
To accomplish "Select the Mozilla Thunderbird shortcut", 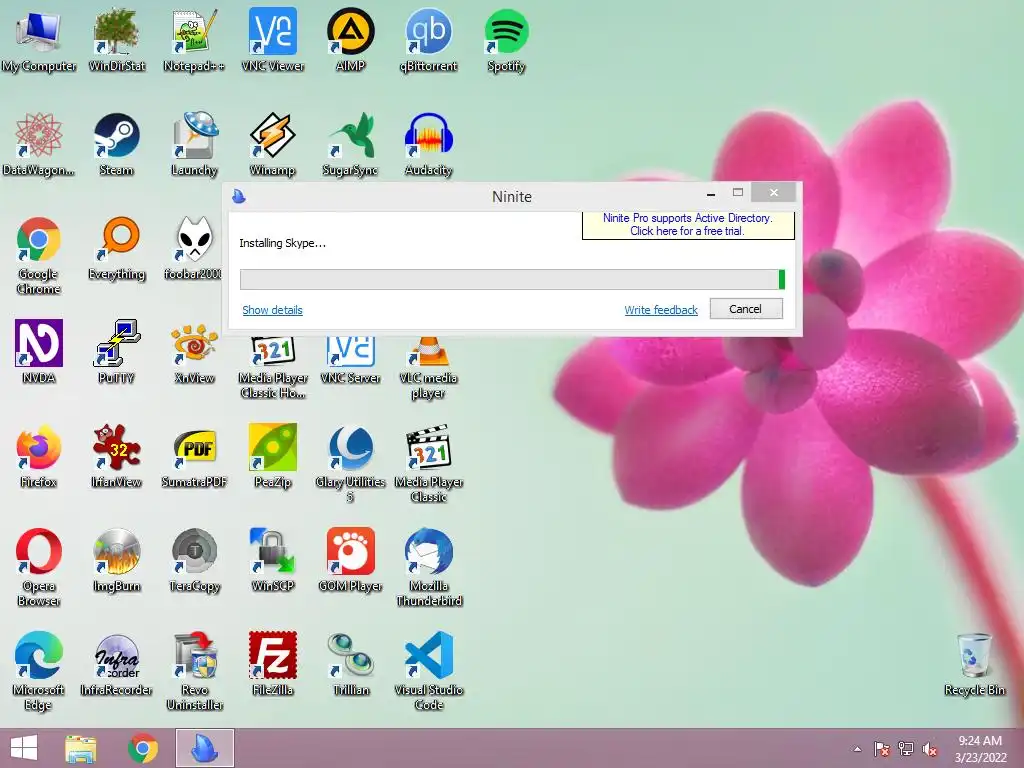I will [x=428, y=567].
